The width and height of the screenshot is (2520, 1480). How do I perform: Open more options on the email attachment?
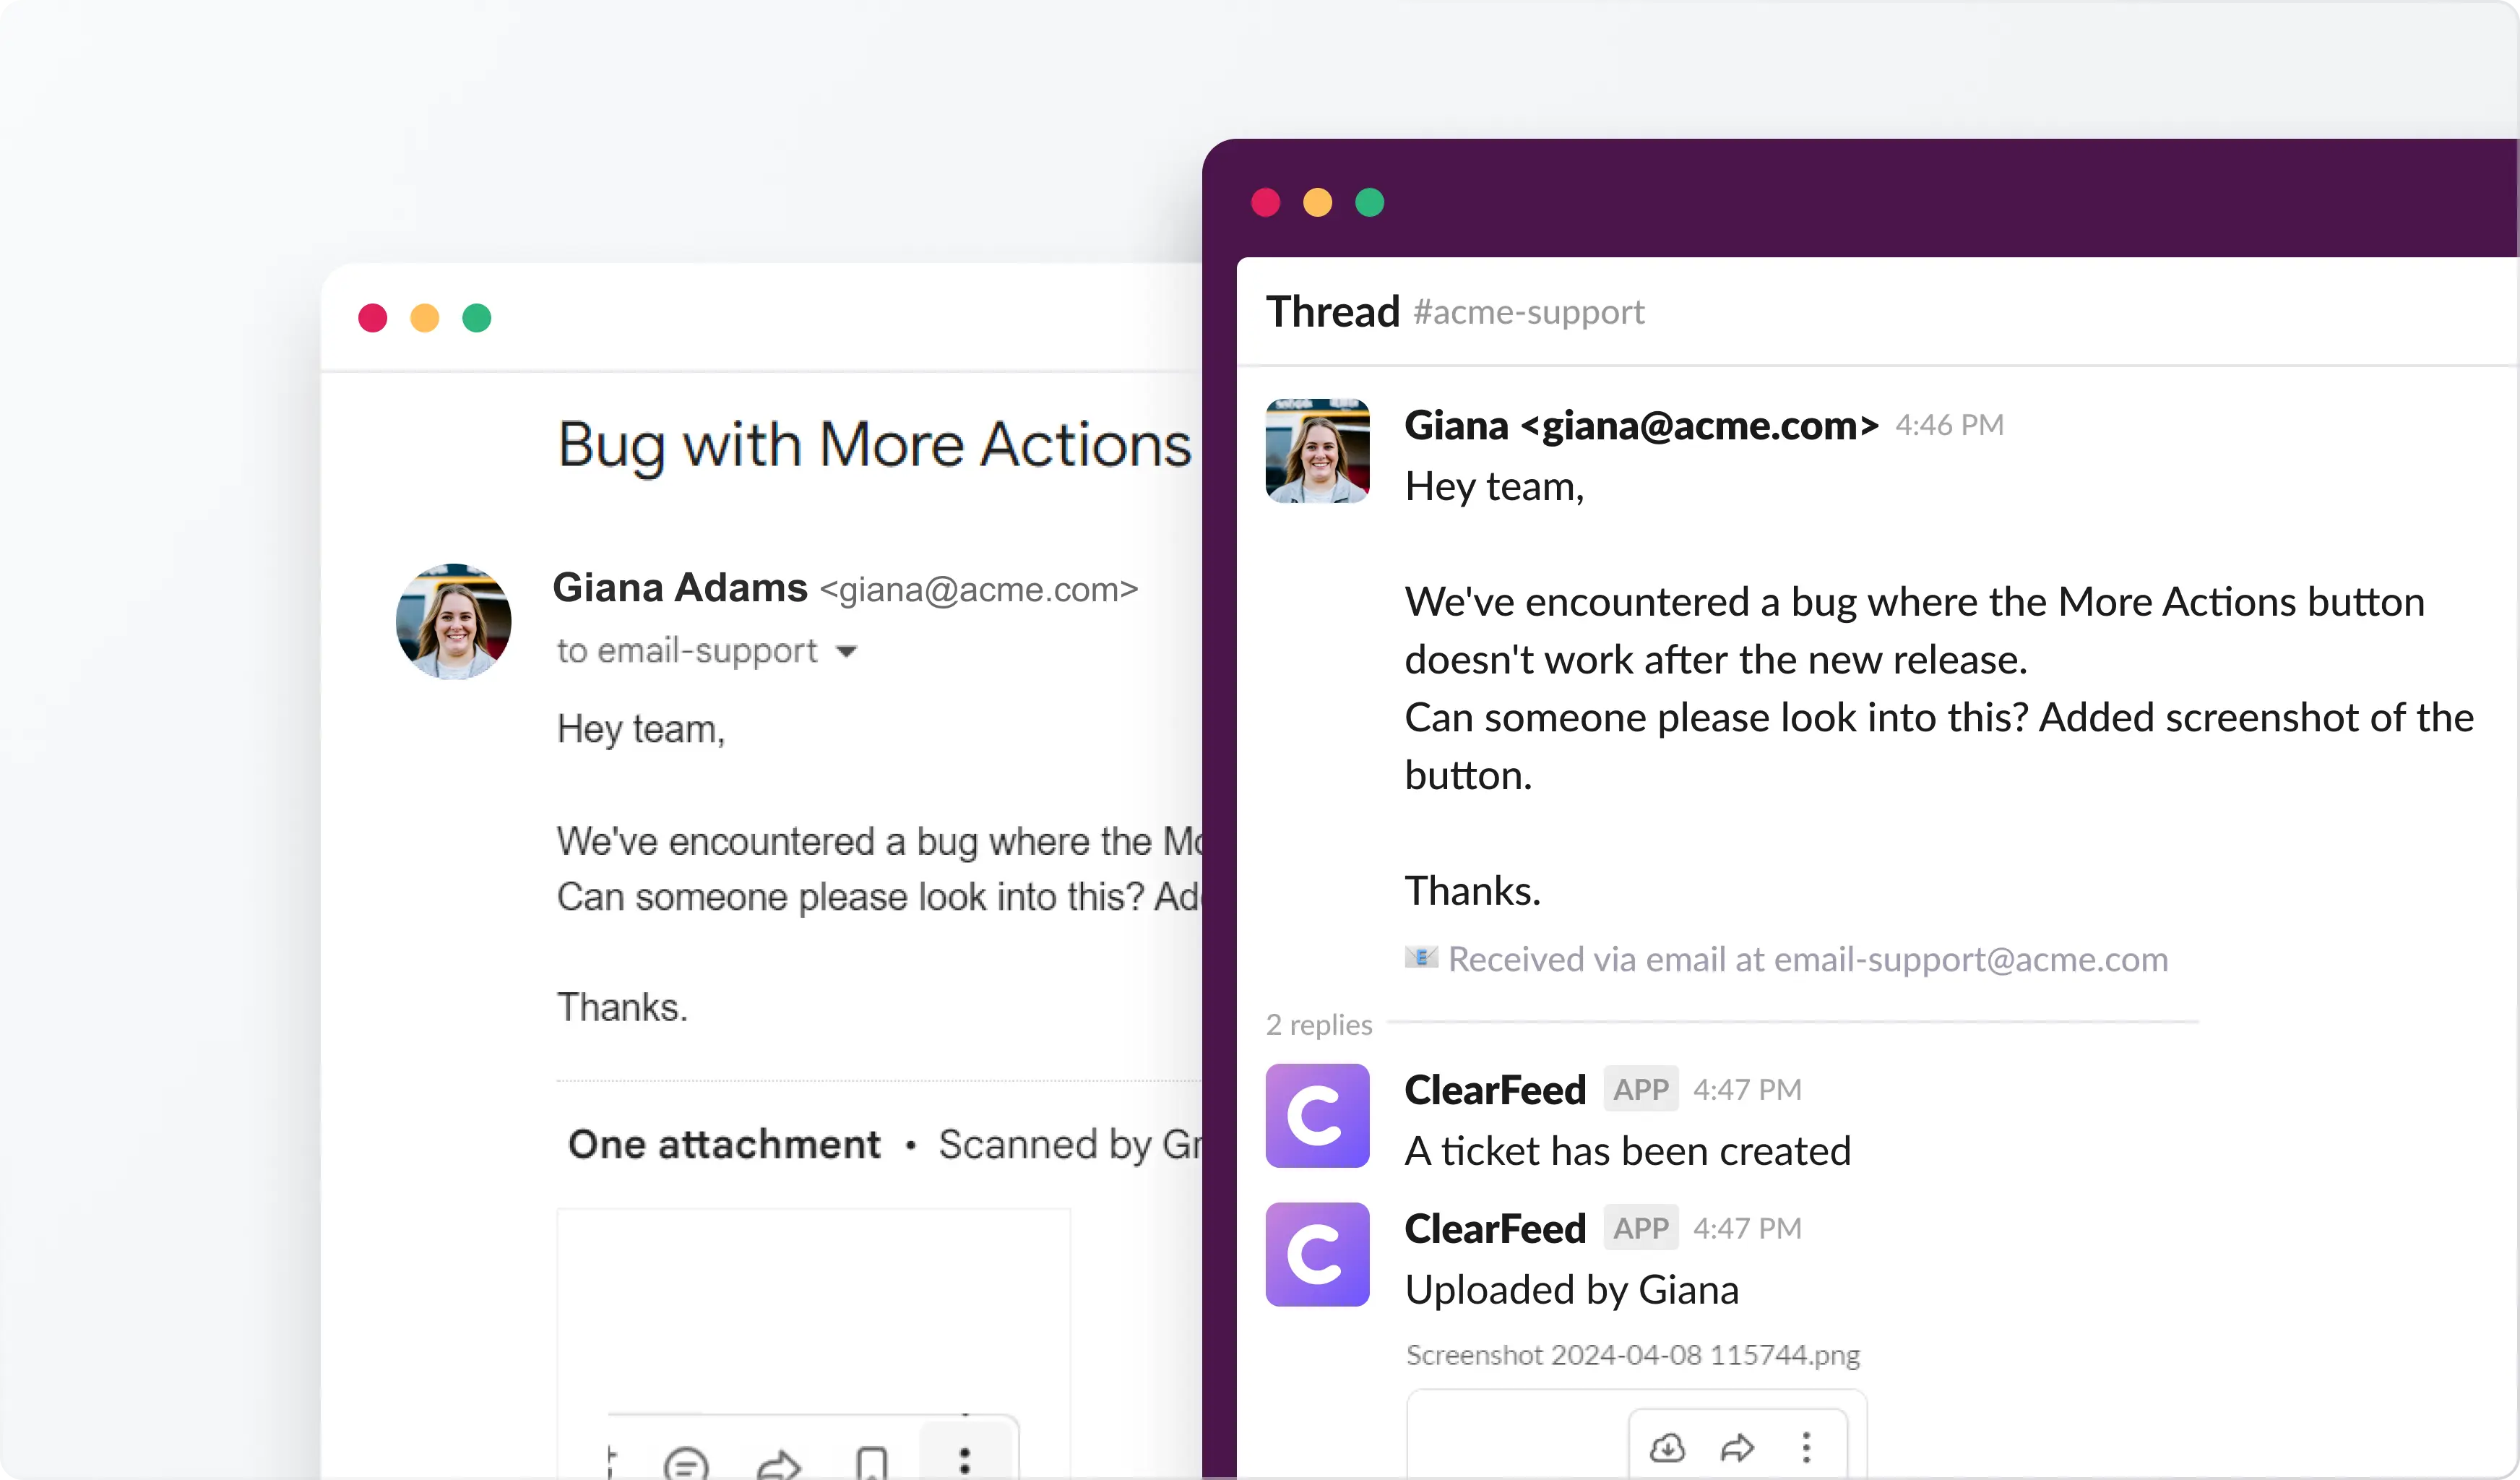coord(963,1458)
